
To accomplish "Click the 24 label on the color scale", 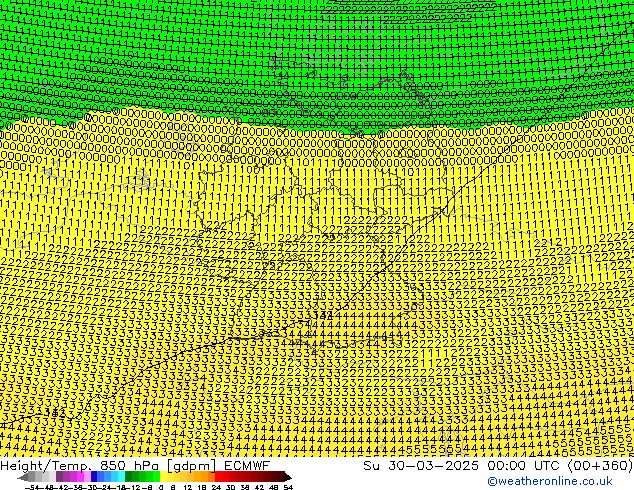I will coord(216,487).
